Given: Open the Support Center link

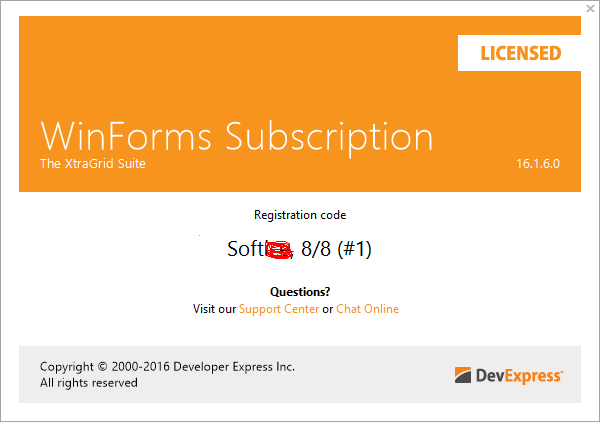Looking at the screenshot, I should point(278,309).
